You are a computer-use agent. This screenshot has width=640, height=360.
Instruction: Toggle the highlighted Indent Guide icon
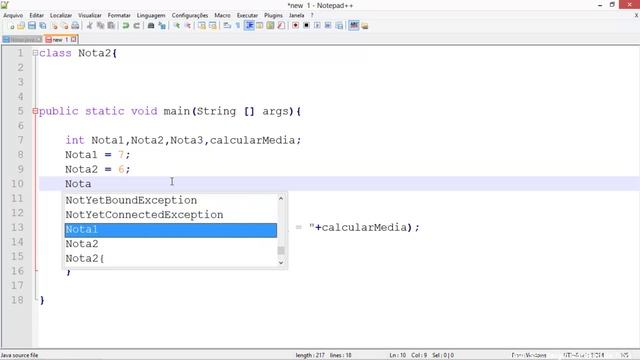click(x=249, y=26)
